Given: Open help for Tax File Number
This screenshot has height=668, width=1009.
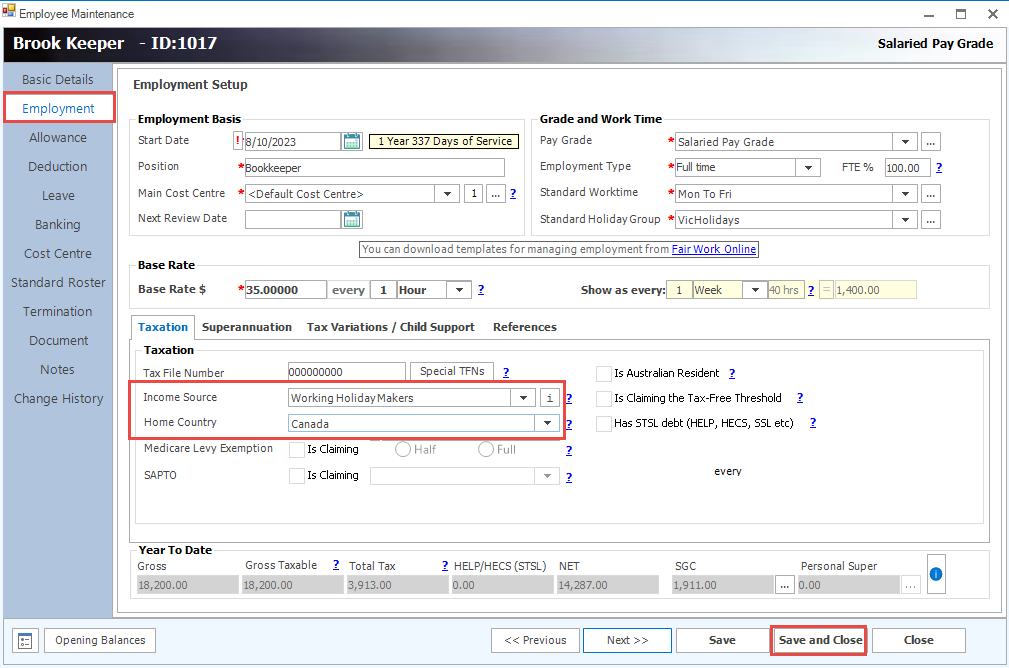Looking at the screenshot, I should 506,372.
